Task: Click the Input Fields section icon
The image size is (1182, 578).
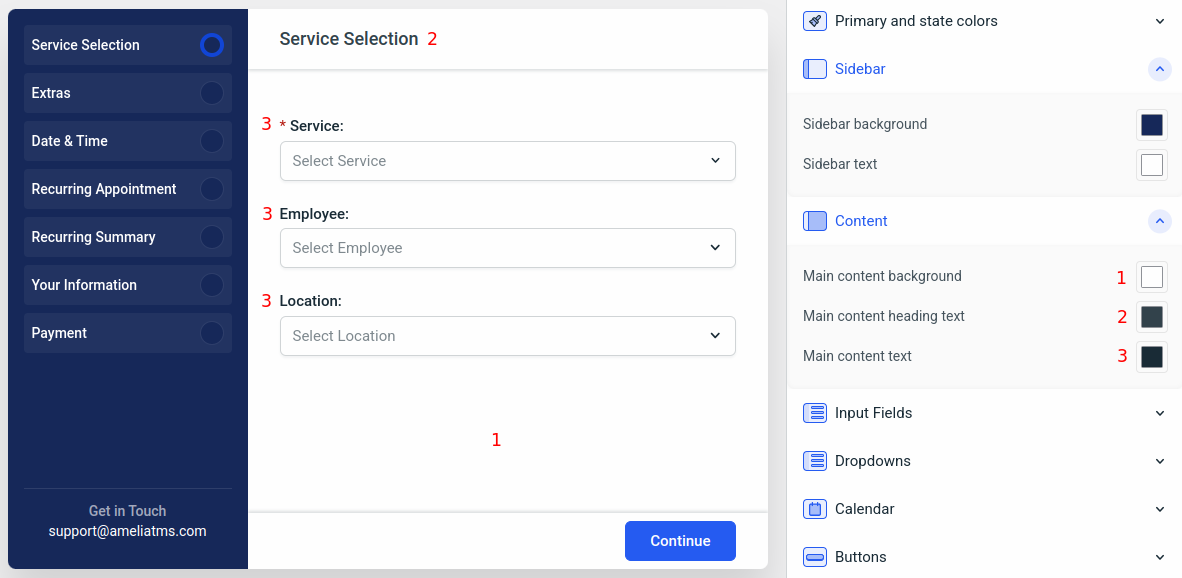Action: point(815,413)
